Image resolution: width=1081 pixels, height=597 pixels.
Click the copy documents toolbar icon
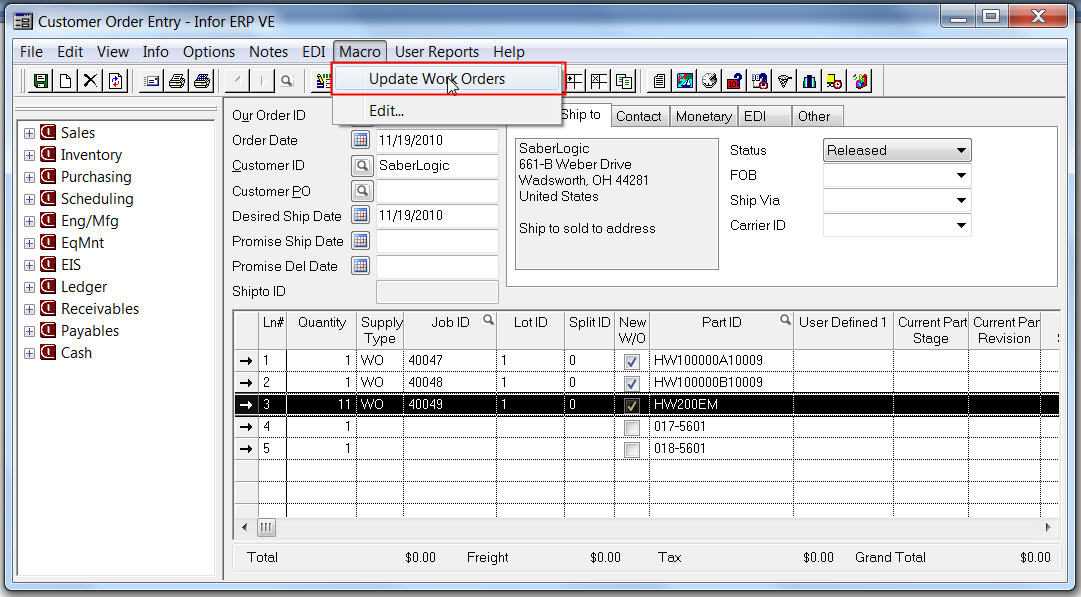(x=624, y=81)
